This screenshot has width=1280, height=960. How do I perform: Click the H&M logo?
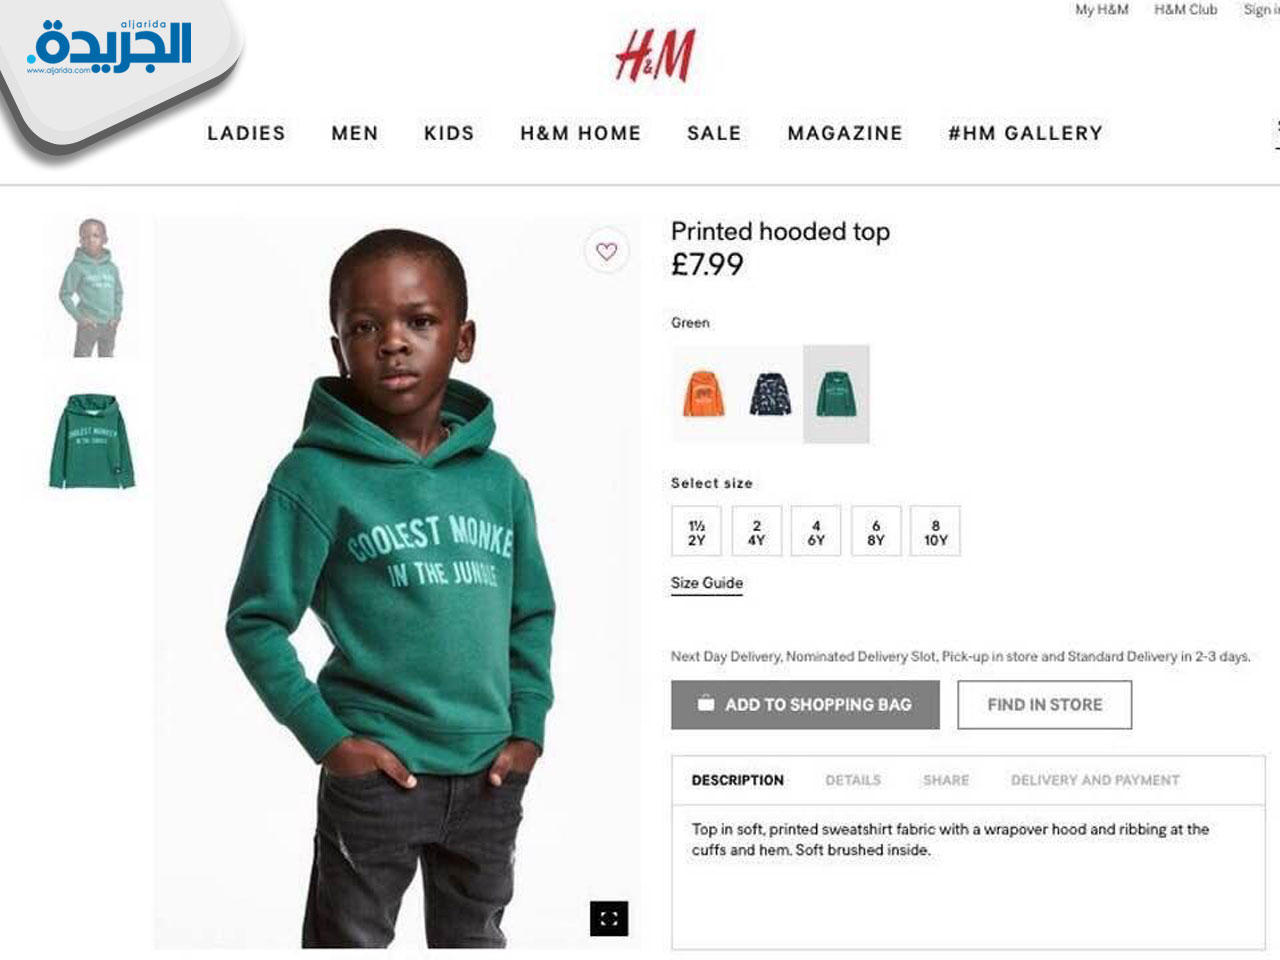pyautogui.click(x=655, y=55)
